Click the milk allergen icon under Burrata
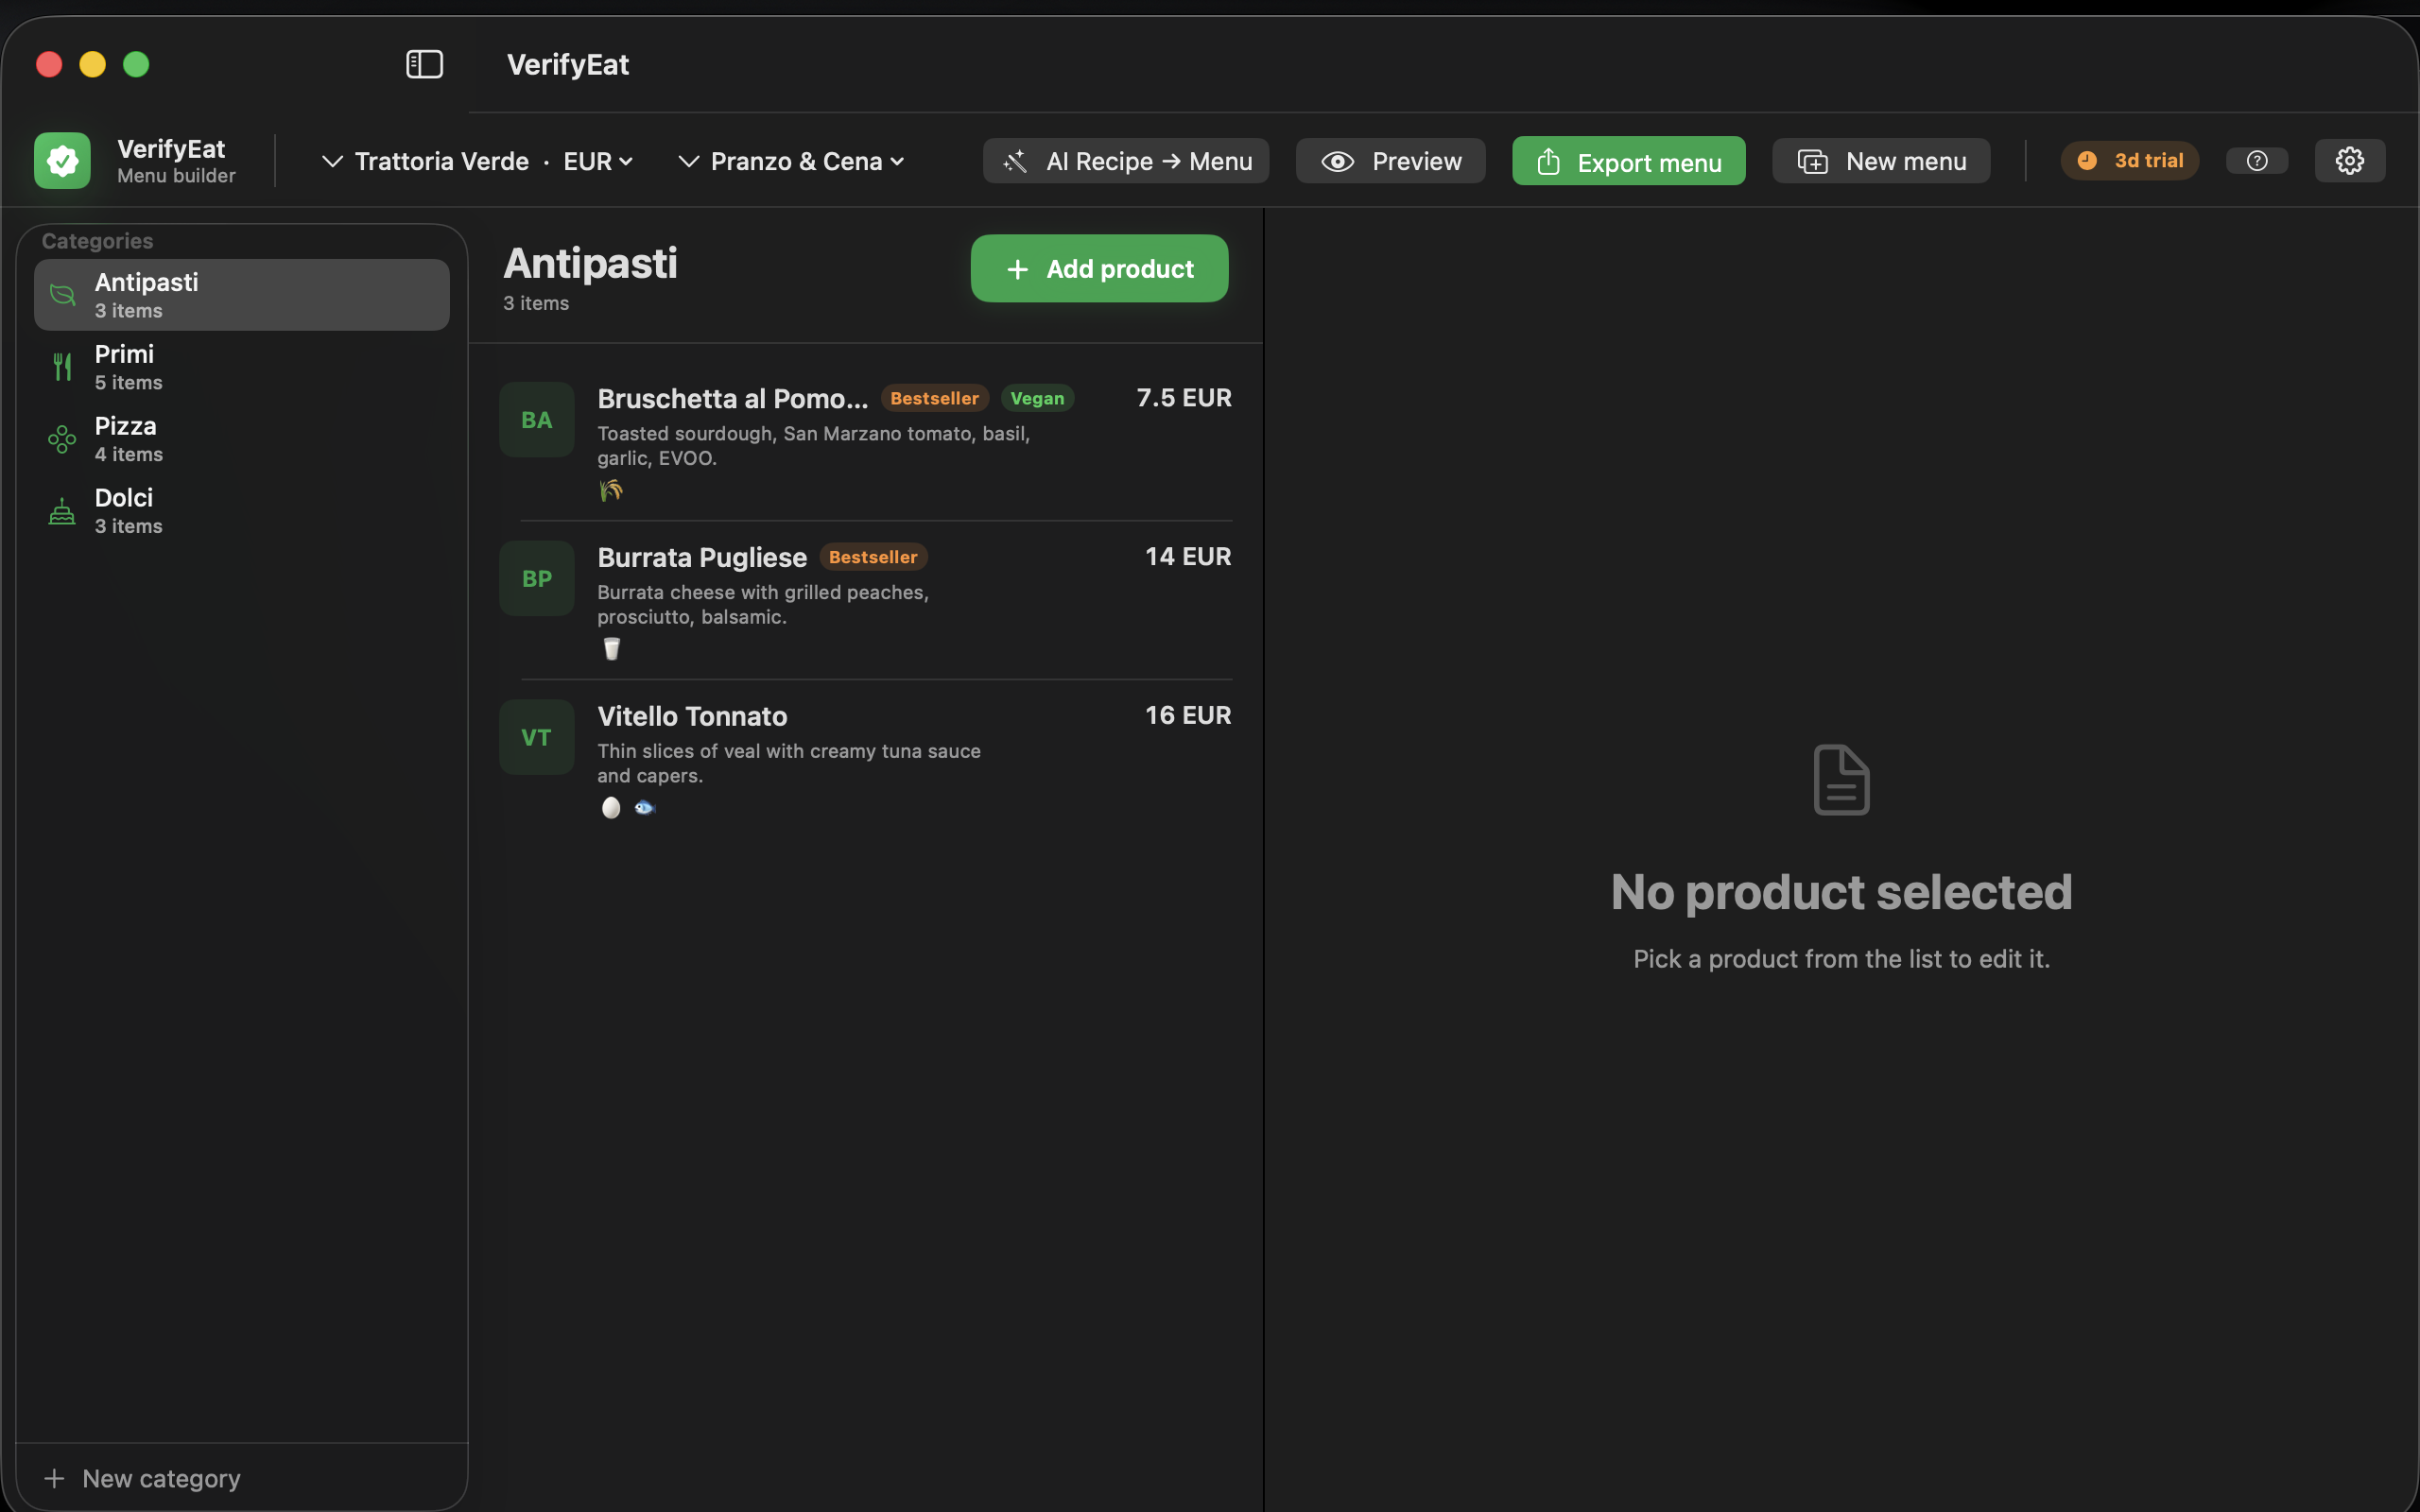This screenshot has width=2420, height=1512. pyautogui.click(x=612, y=649)
